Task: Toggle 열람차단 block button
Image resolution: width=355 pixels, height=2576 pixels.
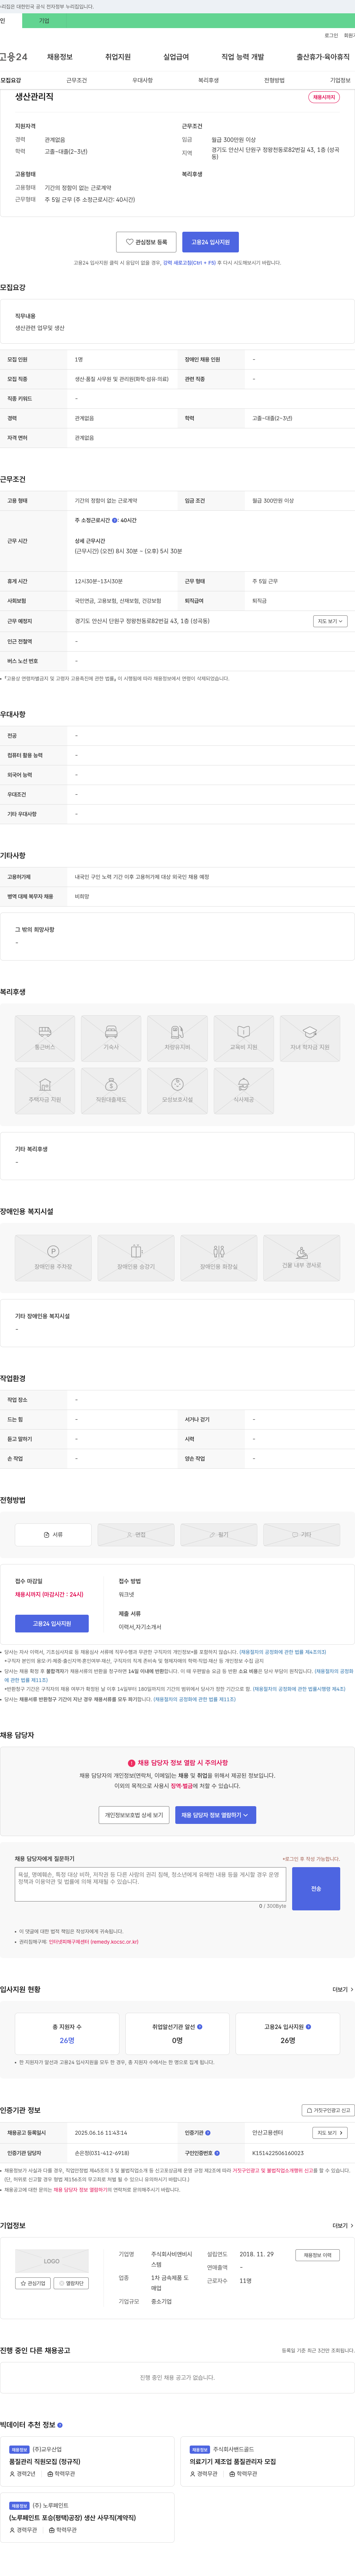Action: click(x=71, y=2283)
